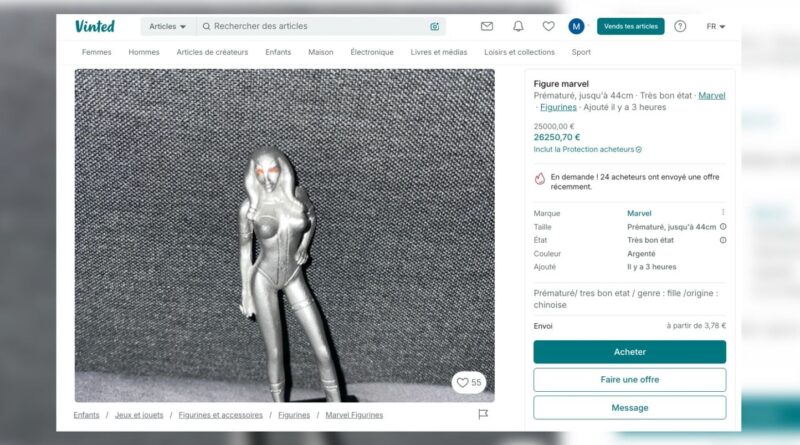This screenshot has width=800, height=445.
Task: Open the notifications bell icon
Action: (x=518, y=26)
